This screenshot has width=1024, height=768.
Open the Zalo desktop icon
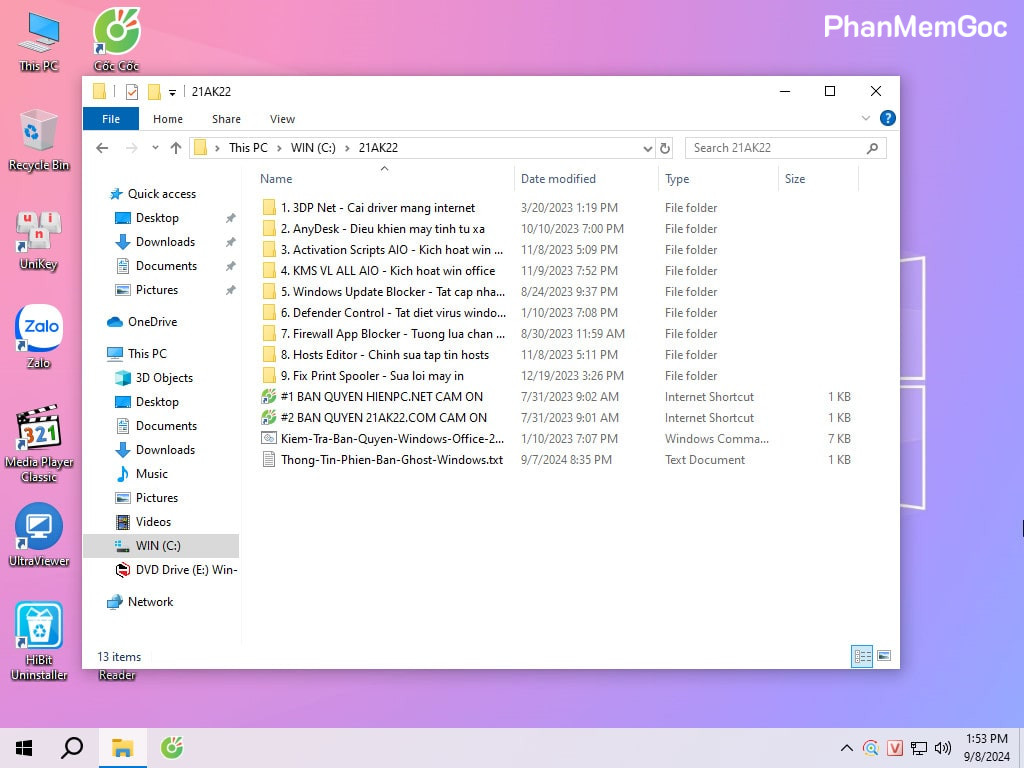point(39,330)
